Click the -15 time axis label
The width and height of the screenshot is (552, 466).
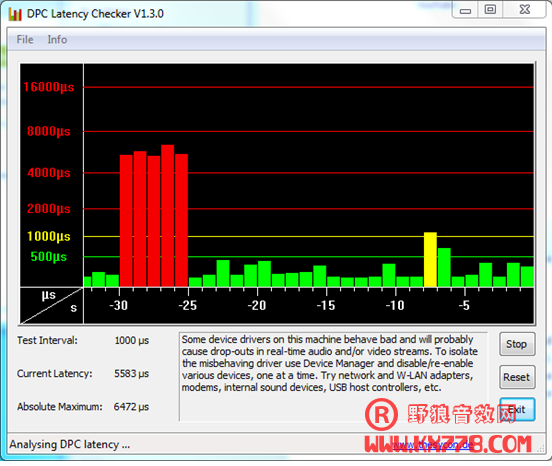pos(326,305)
